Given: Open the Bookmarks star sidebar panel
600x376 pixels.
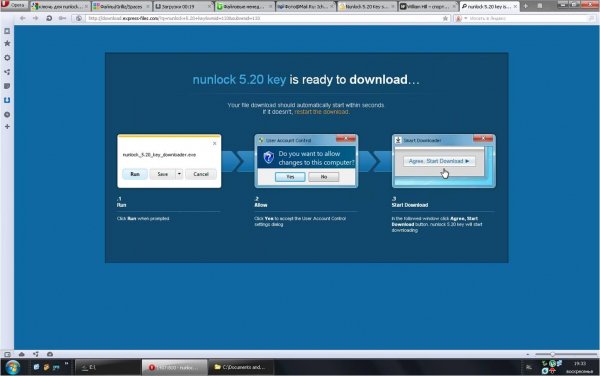Looking at the screenshot, I should (x=7, y=43).
